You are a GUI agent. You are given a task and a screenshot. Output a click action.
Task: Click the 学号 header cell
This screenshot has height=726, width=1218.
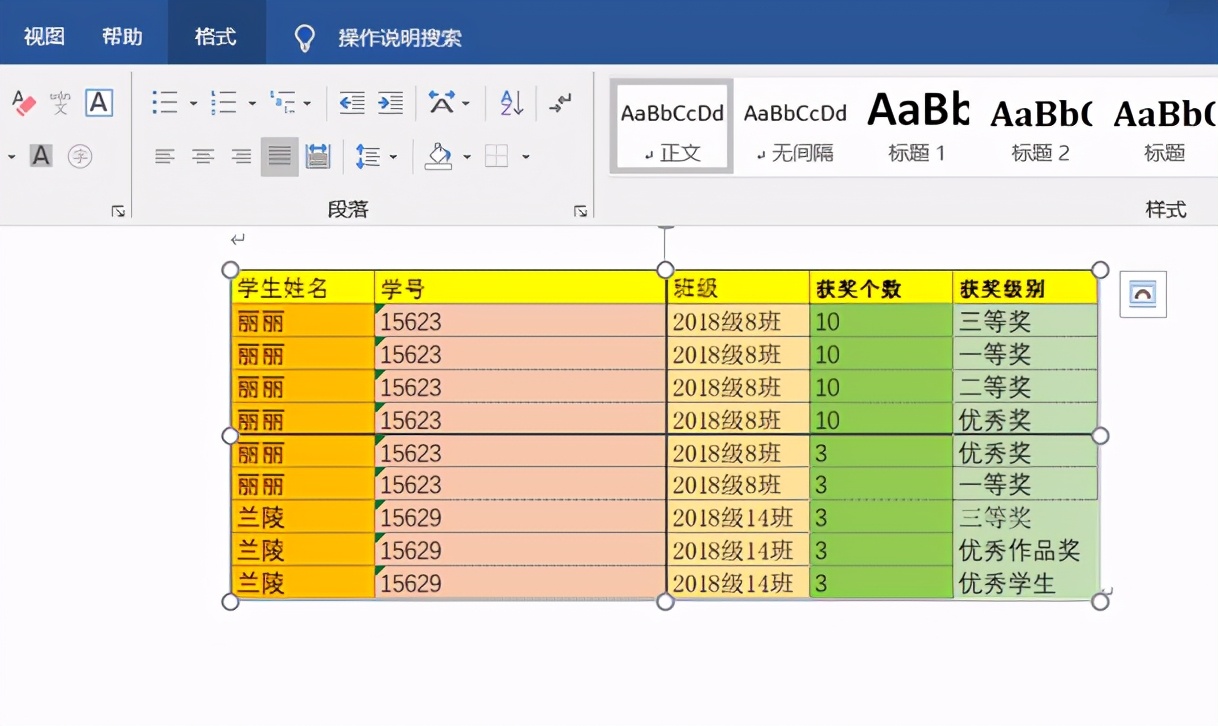coord(520,288)
